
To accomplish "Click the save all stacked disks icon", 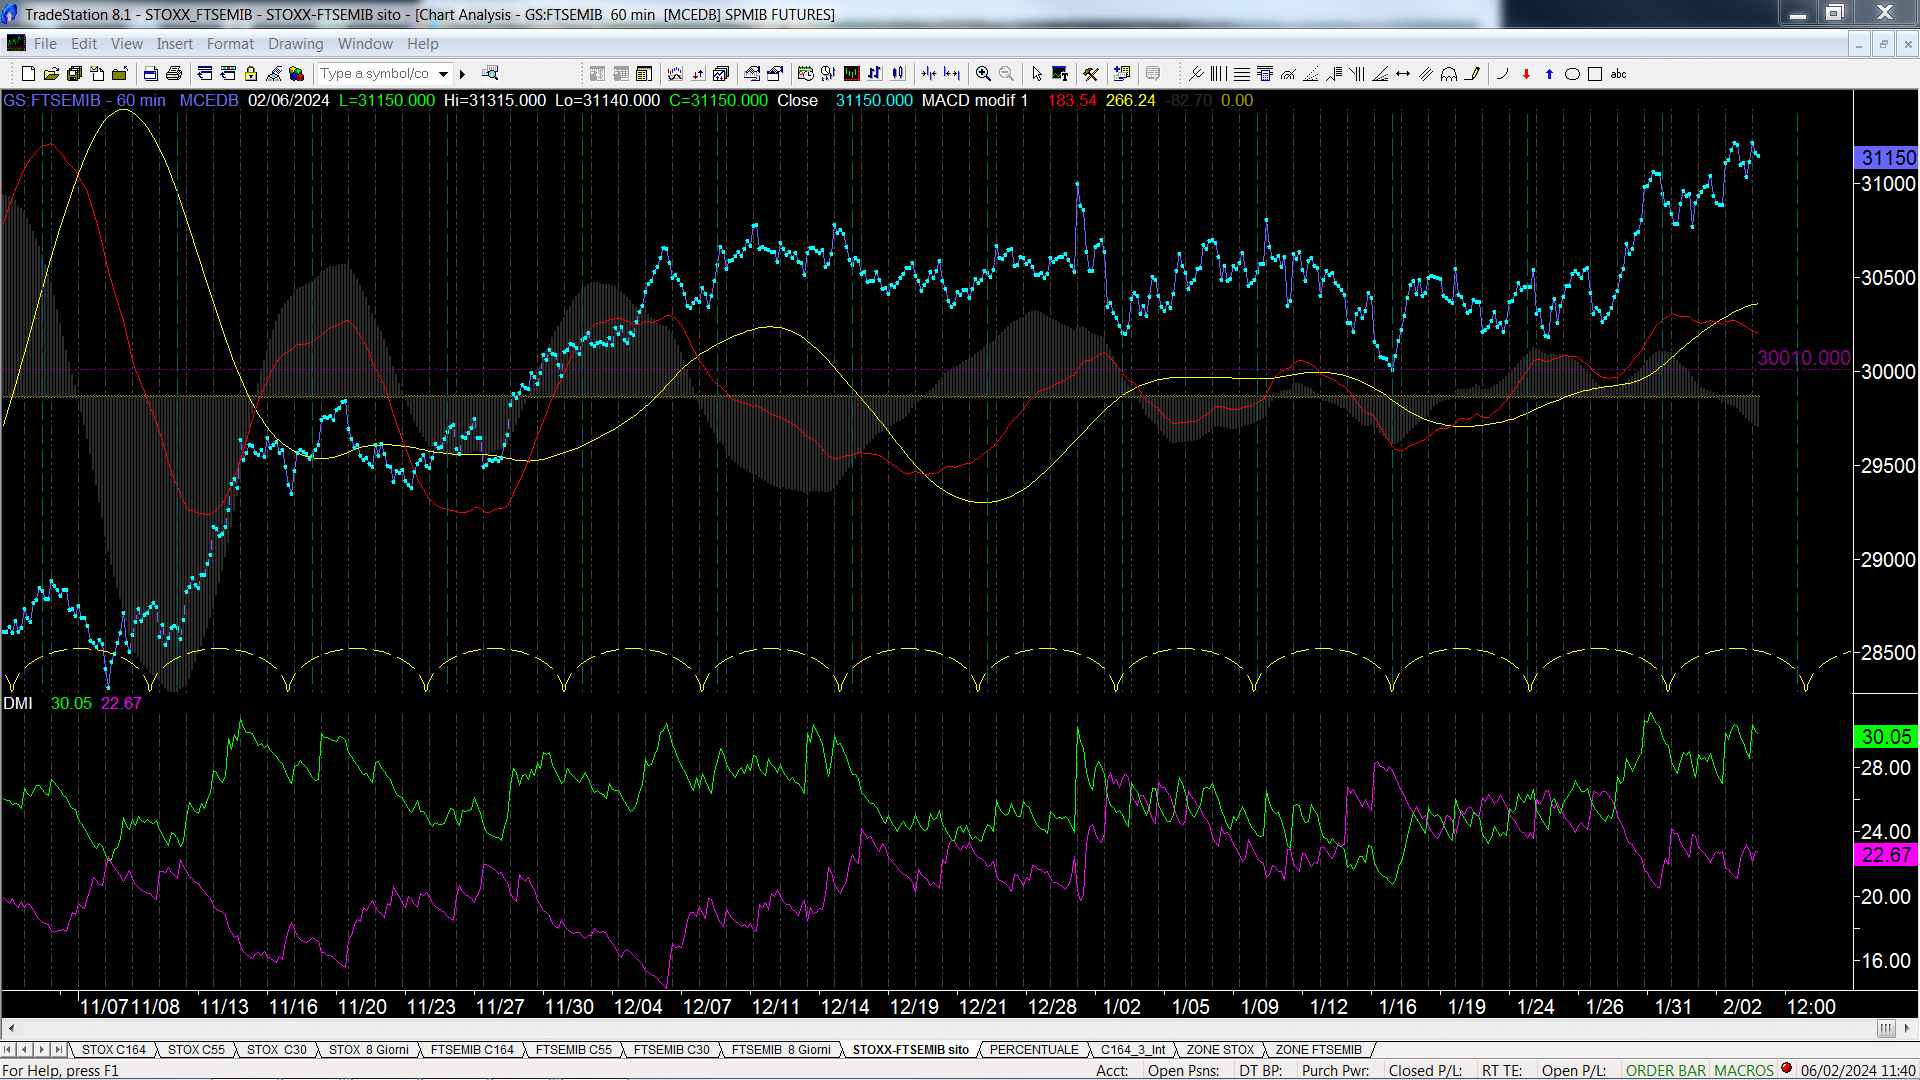I will (x=74, y=74).
